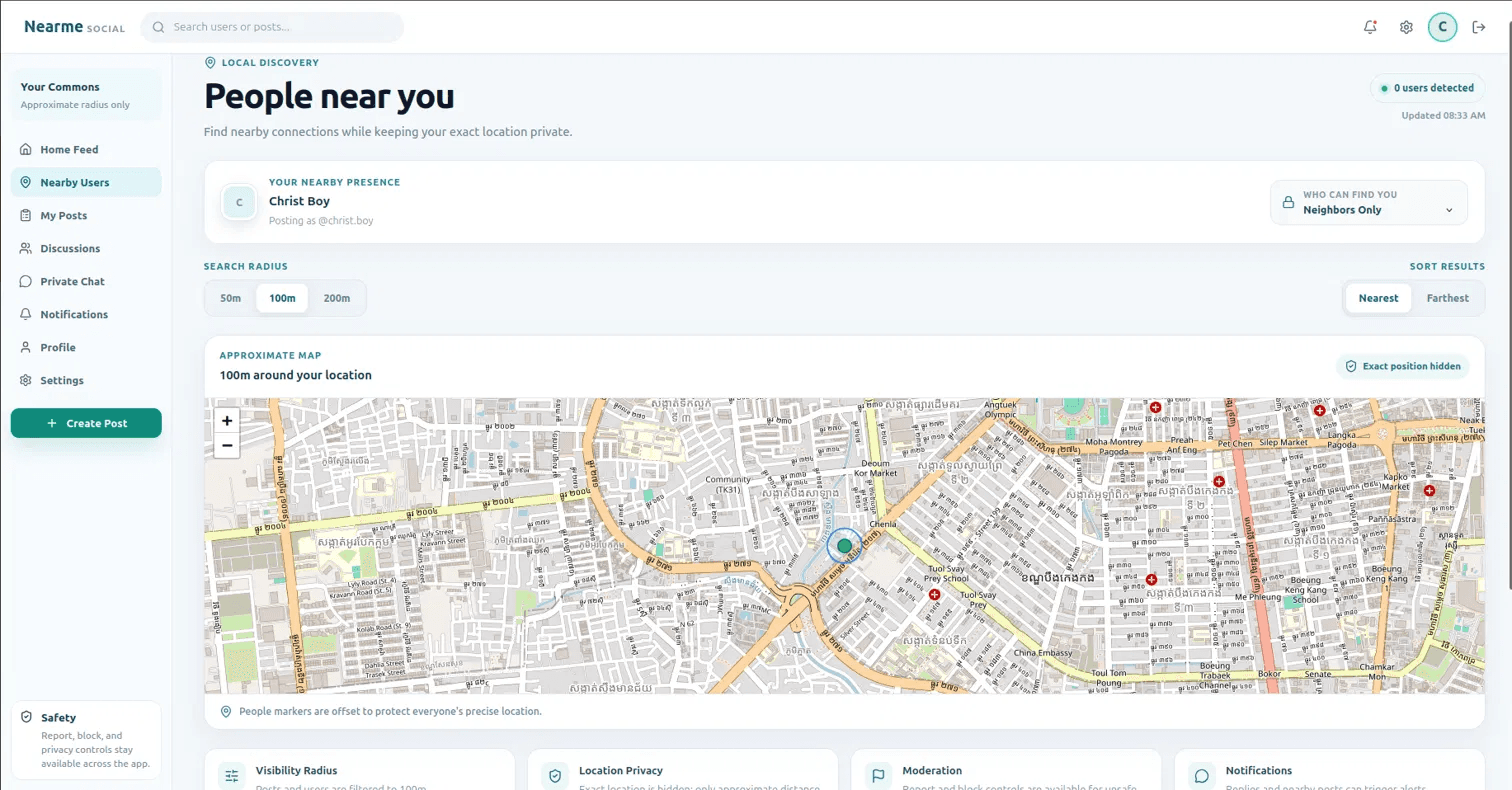Click the 0 users detected badge
This screenshot has height=790, width=1512.
point(1427,88)
